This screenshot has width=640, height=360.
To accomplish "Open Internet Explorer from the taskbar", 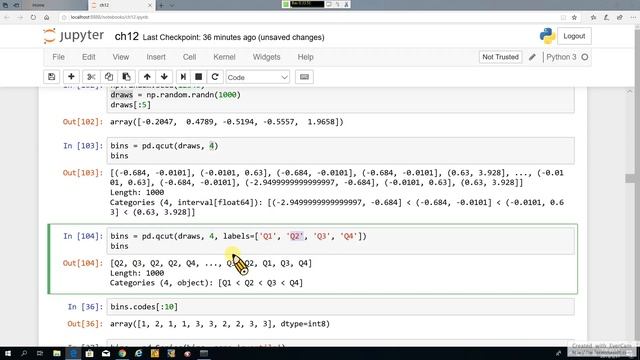I will click(x=138, y=353).
